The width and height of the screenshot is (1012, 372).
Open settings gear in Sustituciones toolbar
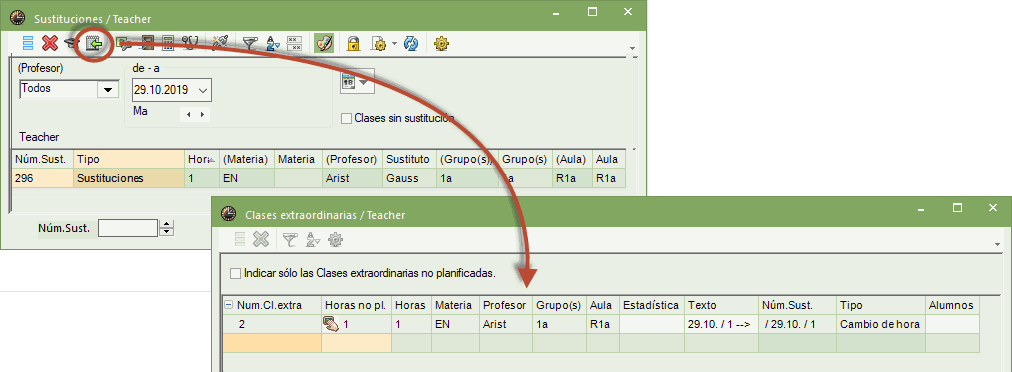point(441,43)
